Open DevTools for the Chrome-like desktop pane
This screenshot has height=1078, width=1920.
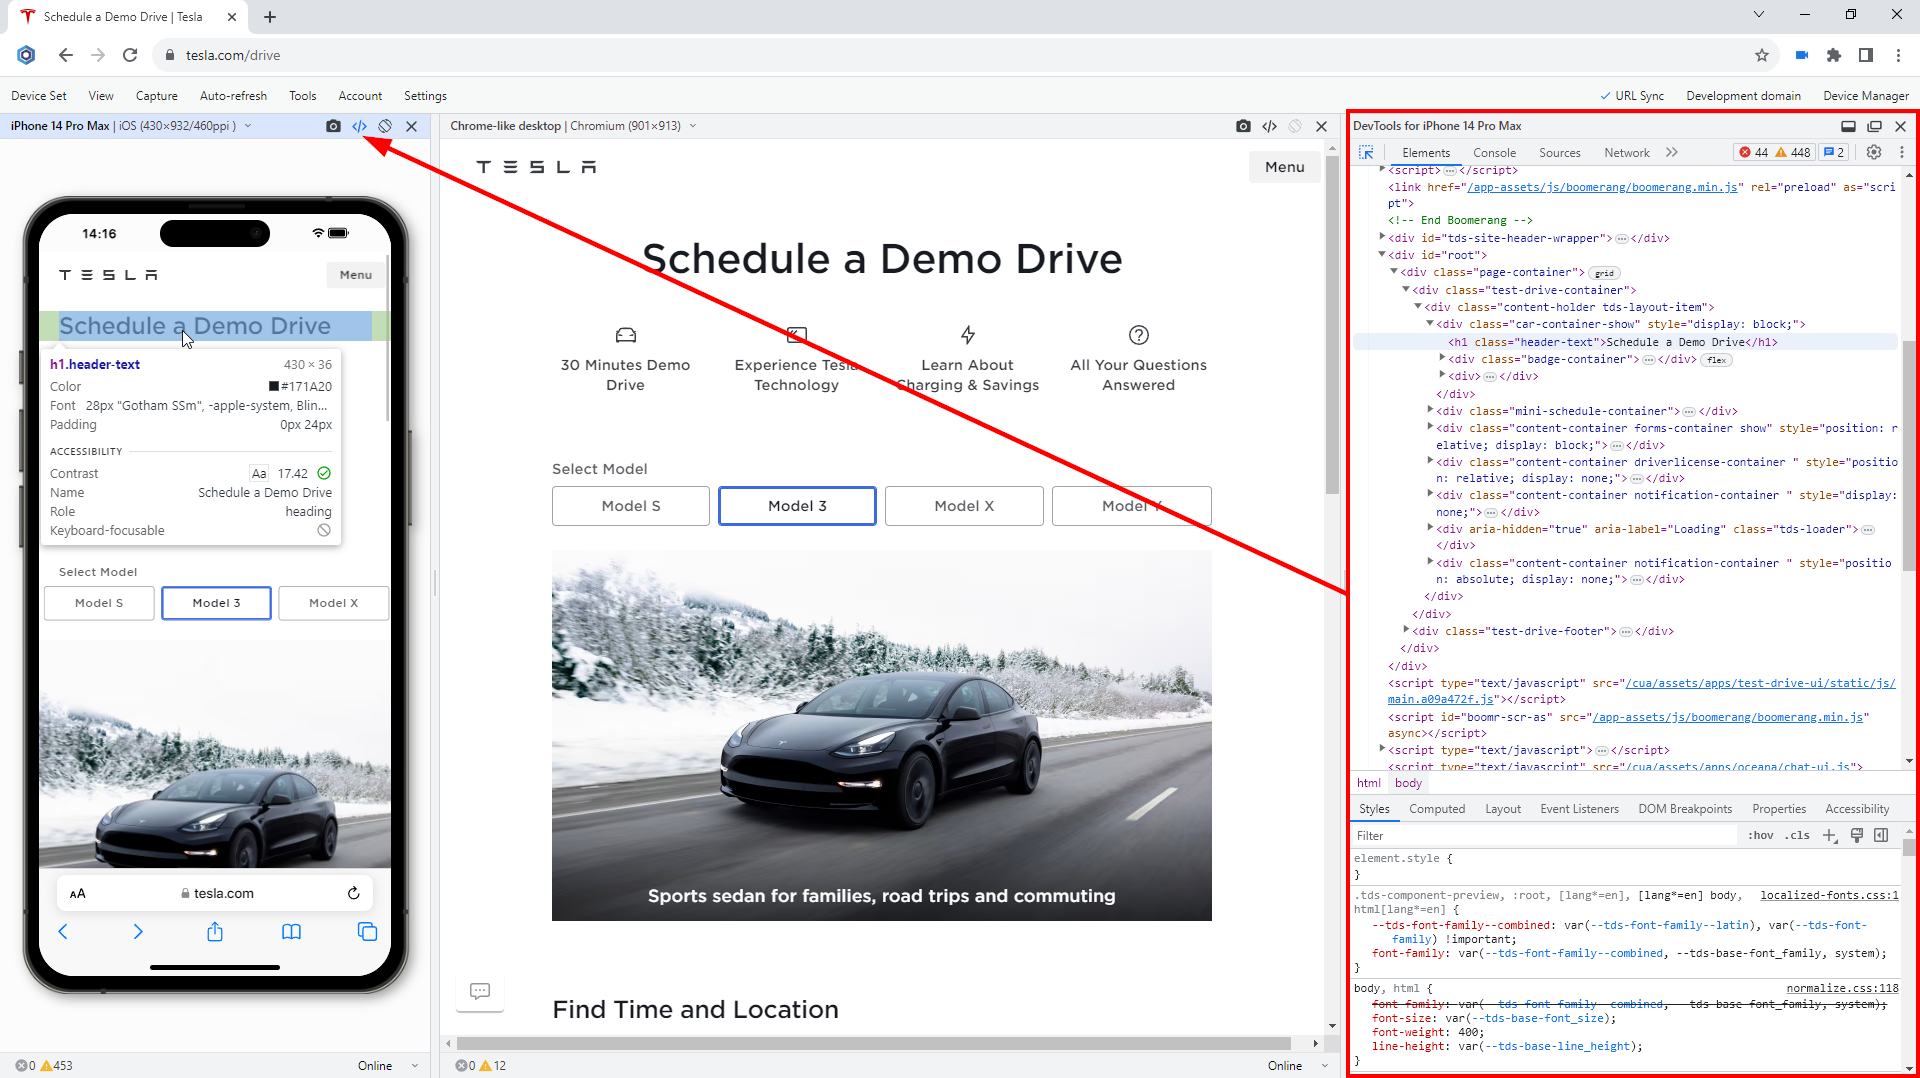click(1270, 125)
